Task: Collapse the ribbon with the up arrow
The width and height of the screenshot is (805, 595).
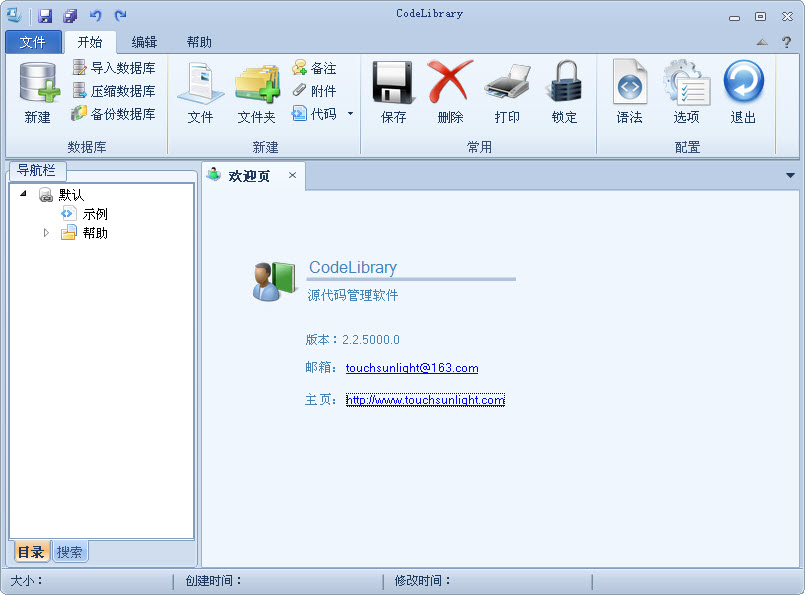Action: (762, 42)
